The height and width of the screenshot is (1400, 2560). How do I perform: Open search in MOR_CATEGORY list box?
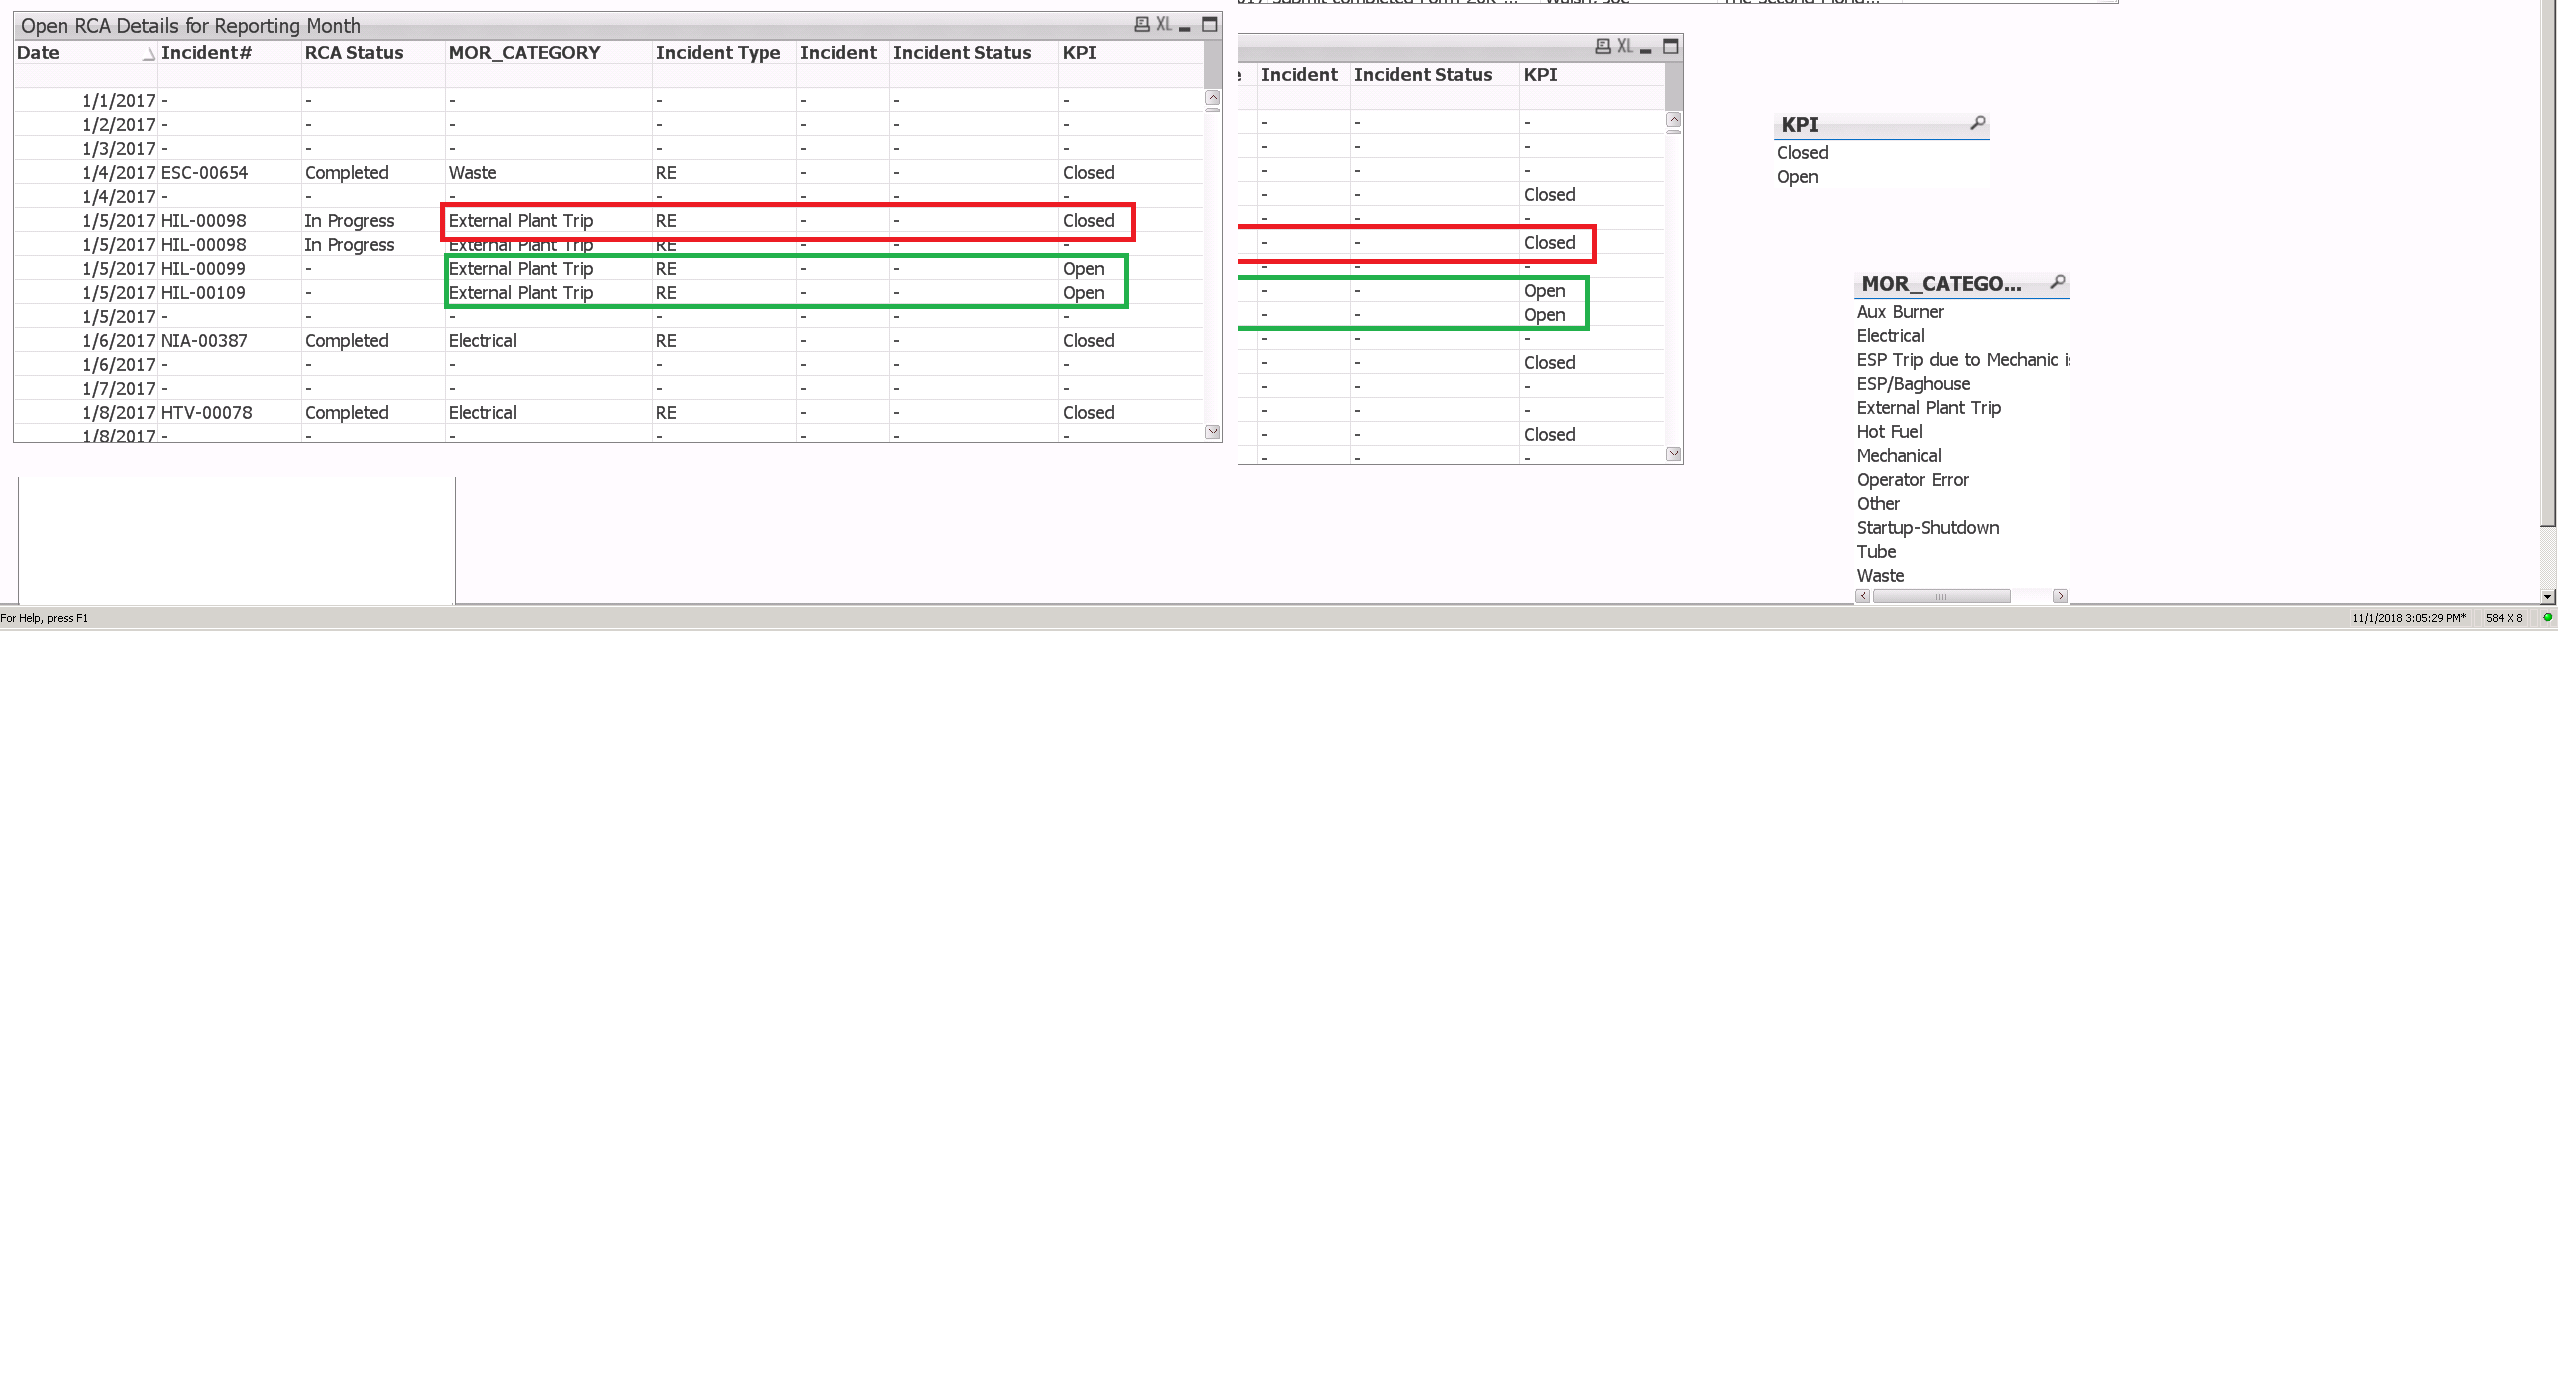coord(2057,282)
